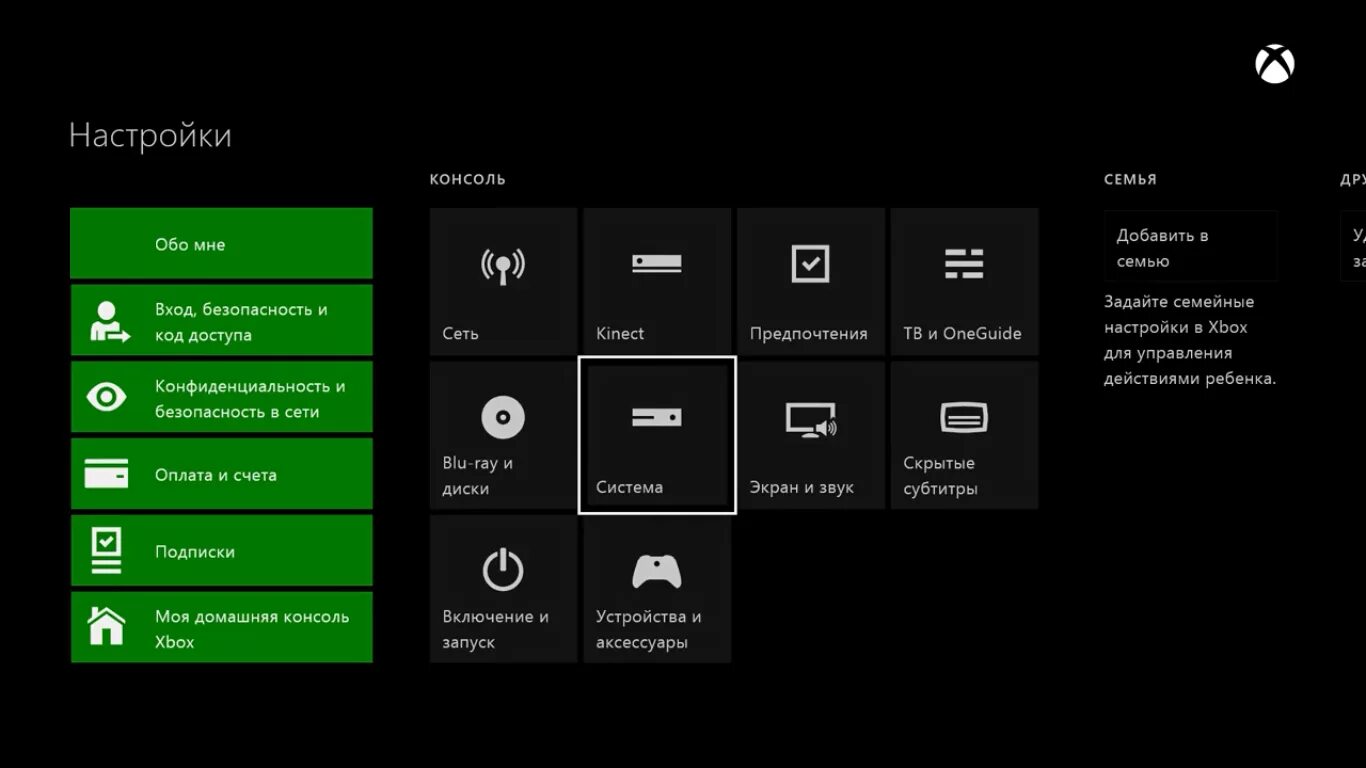Open Моя домашняя консоль Xbox
The height and width of the screenshot is (768, 1366).
pos(221,627)
